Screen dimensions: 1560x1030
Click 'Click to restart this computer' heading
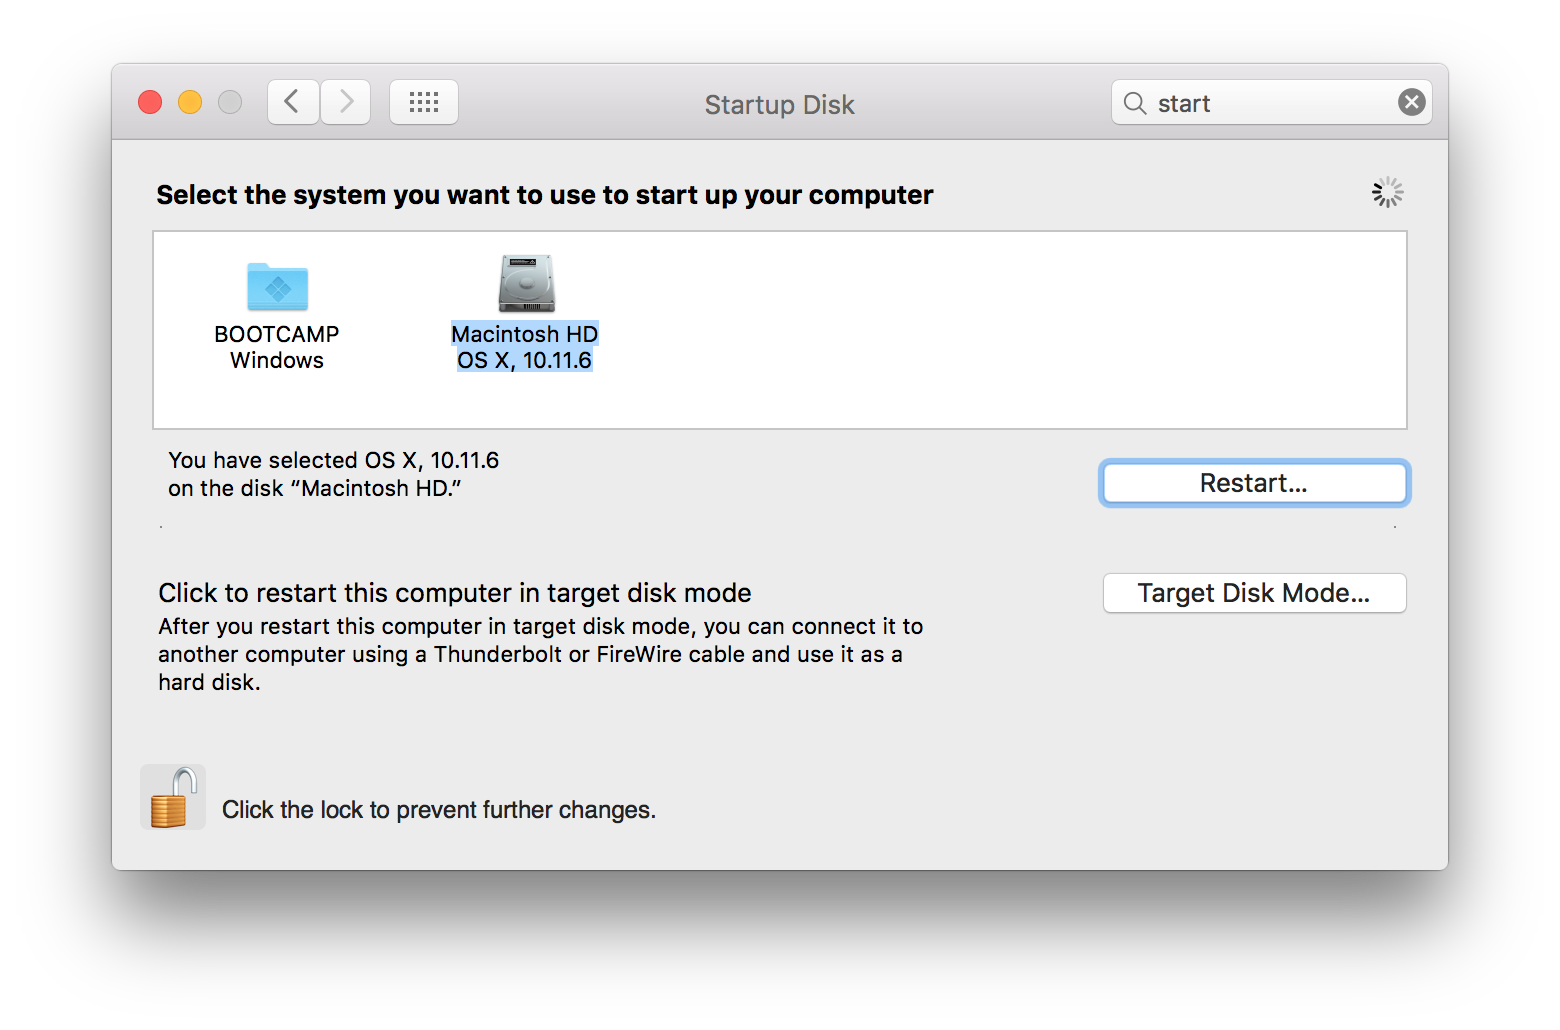point(455,593)
